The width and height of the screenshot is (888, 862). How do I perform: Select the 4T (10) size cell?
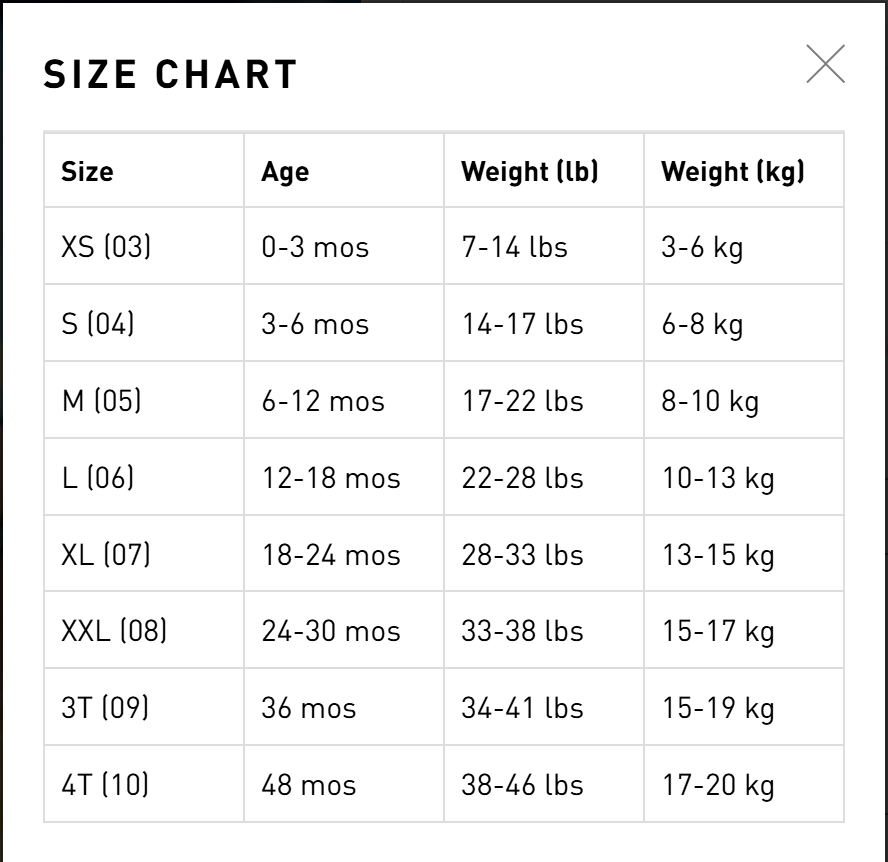coord(105,785)
